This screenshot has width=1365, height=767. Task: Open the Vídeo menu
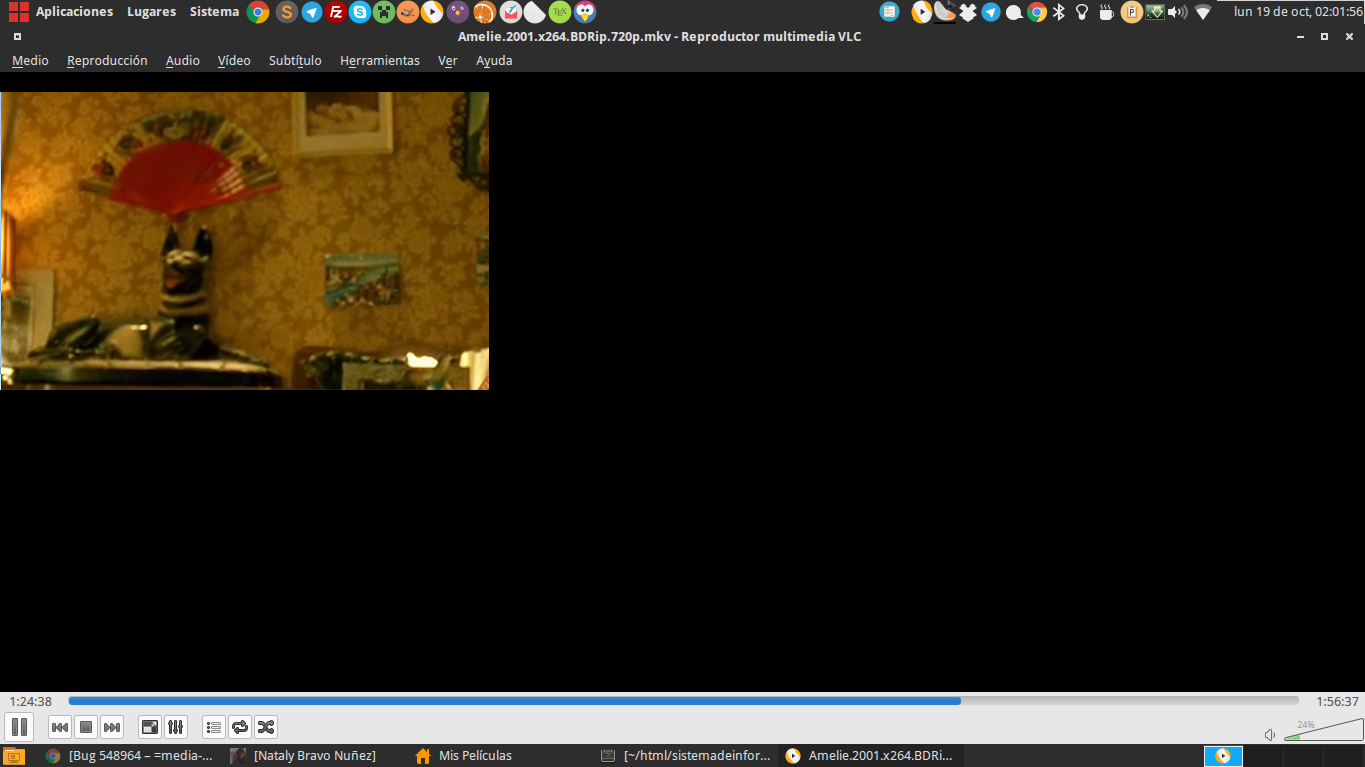234,61
